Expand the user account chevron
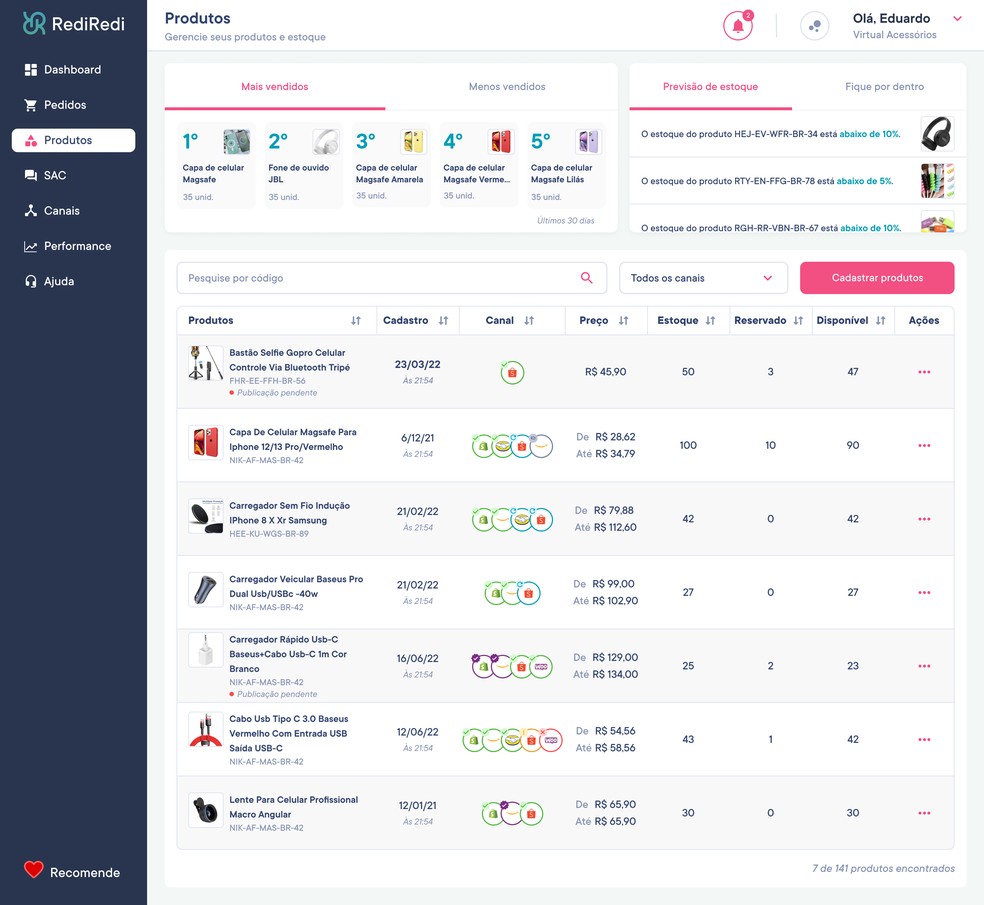Viewport: 984px width, 905px height. pyautogui.click(x=957, y=19)
